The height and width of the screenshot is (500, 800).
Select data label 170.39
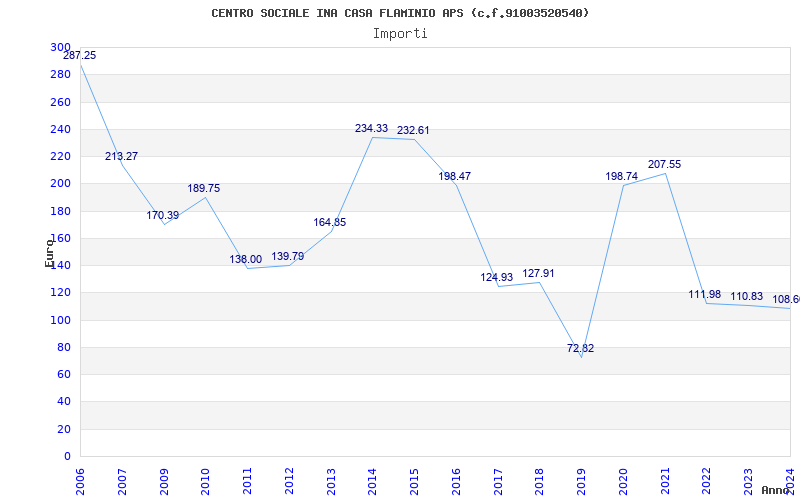tap(163, 215)
